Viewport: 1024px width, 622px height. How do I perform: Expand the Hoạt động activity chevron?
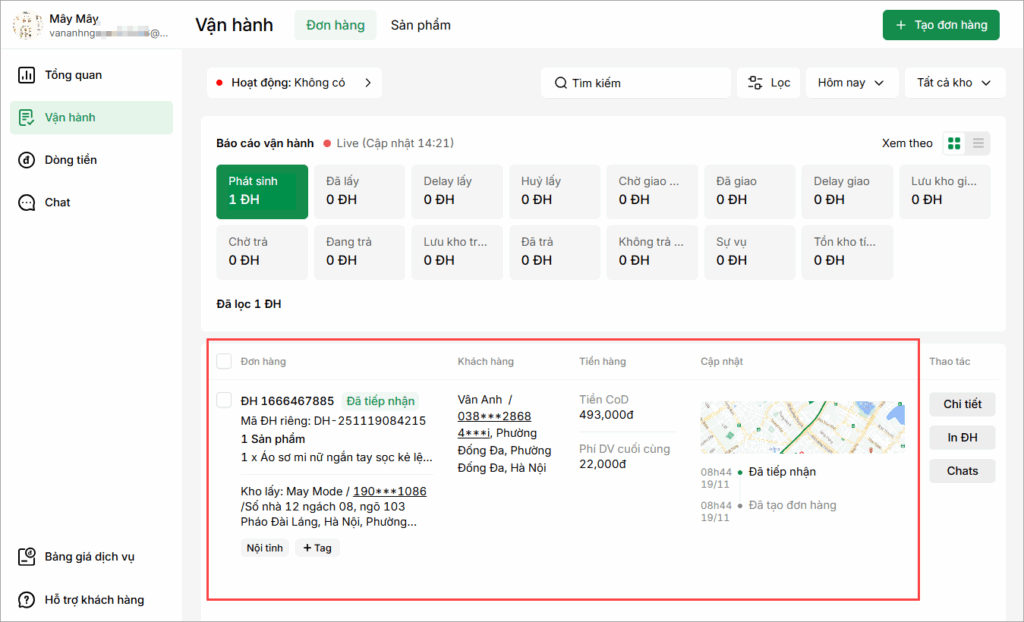pyautogui.click(x=367, y=83)
